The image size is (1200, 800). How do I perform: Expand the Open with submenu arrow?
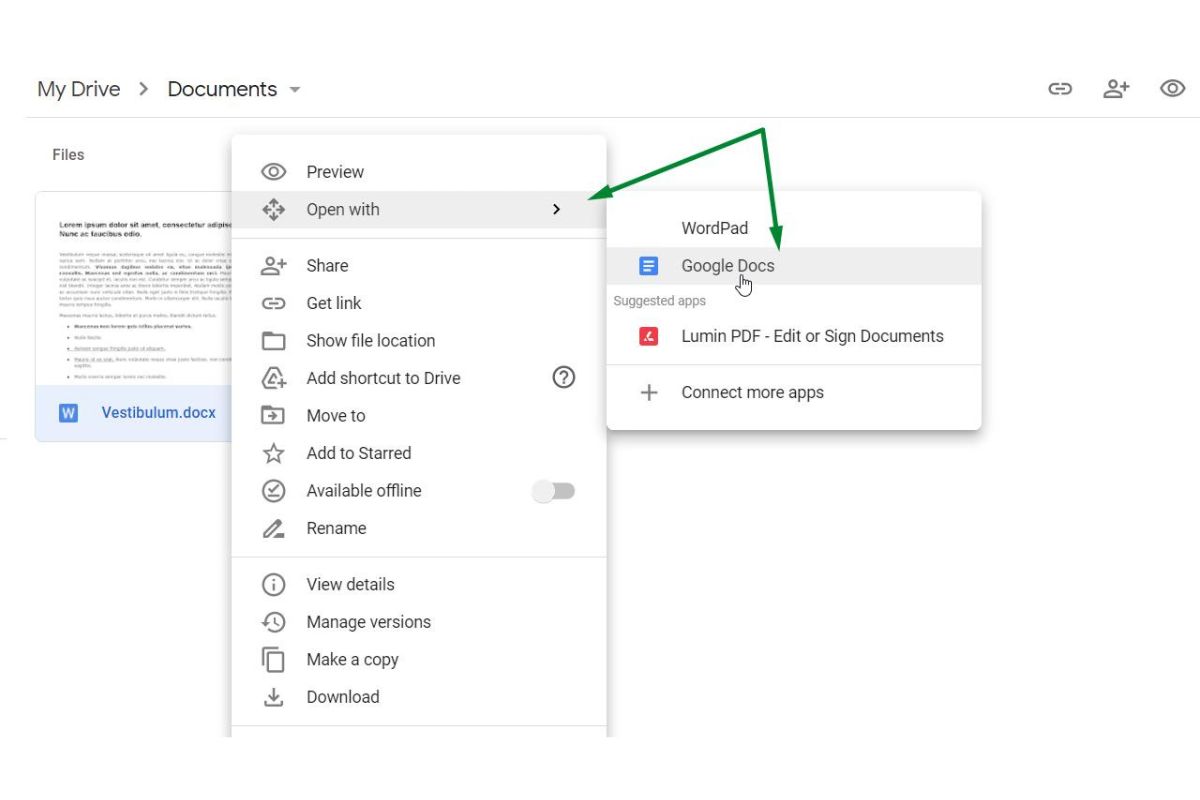[x=557, y=210]
